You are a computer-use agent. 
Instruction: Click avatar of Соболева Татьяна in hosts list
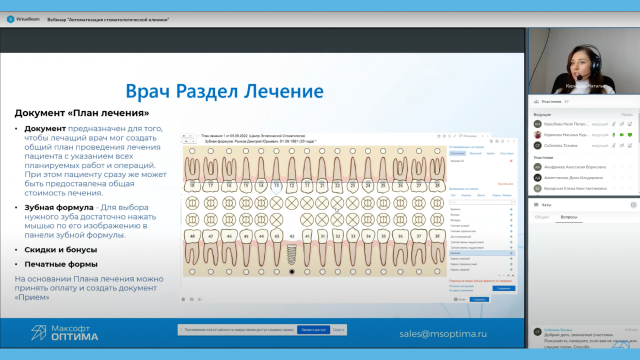[538, 146]
